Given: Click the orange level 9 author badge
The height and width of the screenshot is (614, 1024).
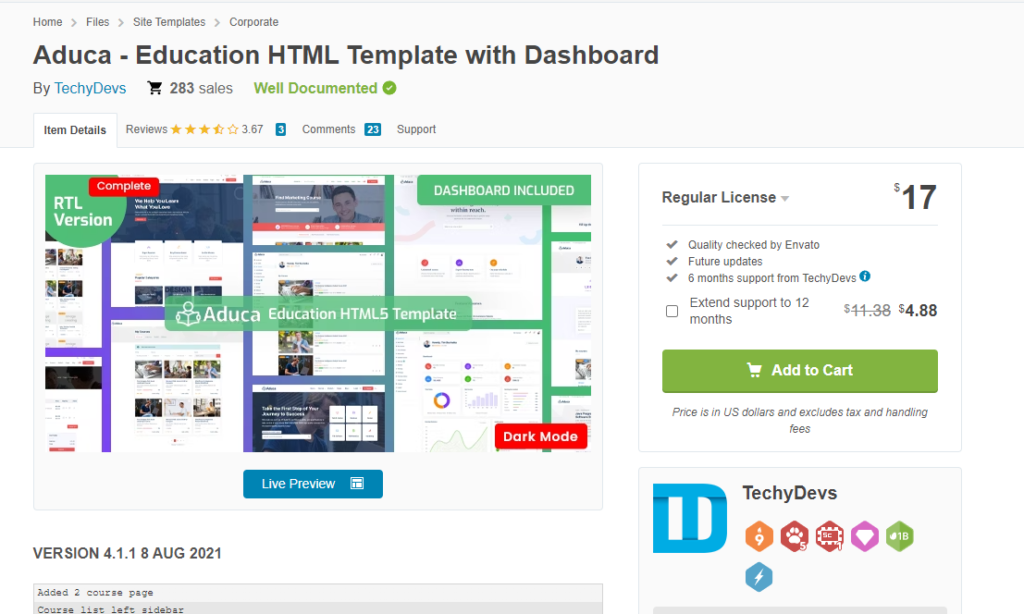Looking at the screenshot, I should 759,537.
